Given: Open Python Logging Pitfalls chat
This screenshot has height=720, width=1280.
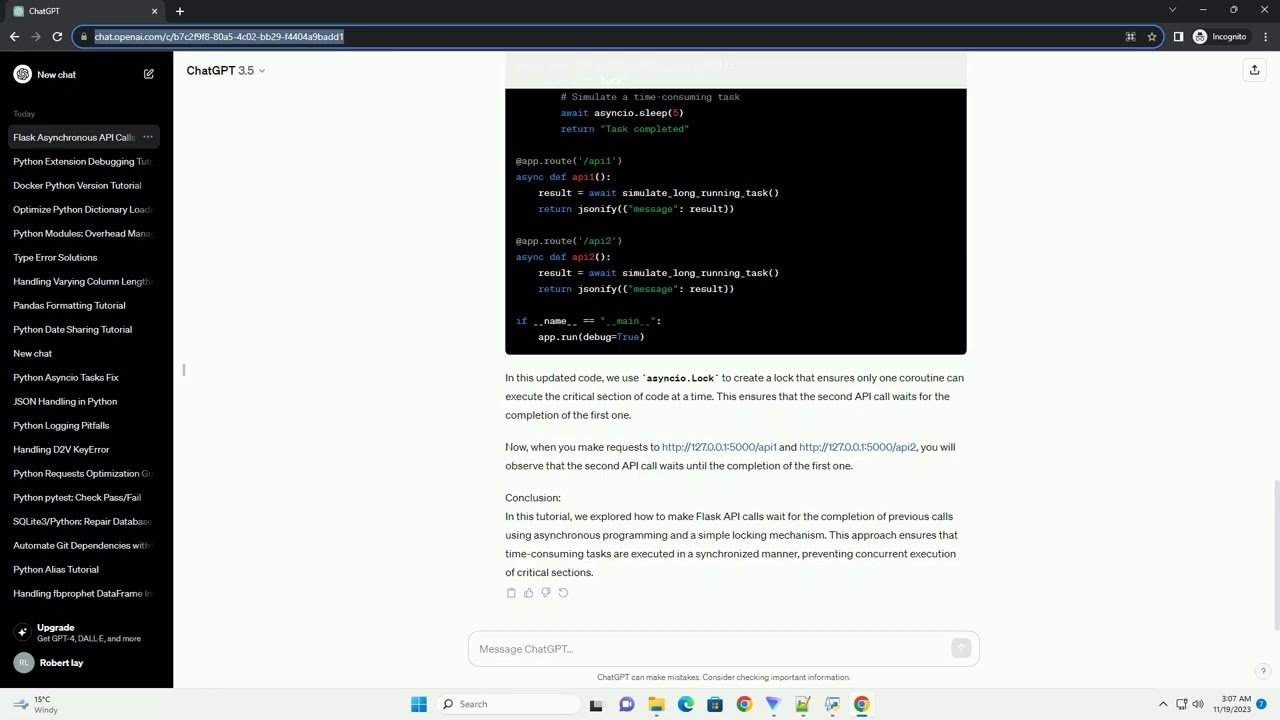Looking at the screenshot, I should 82,425.
